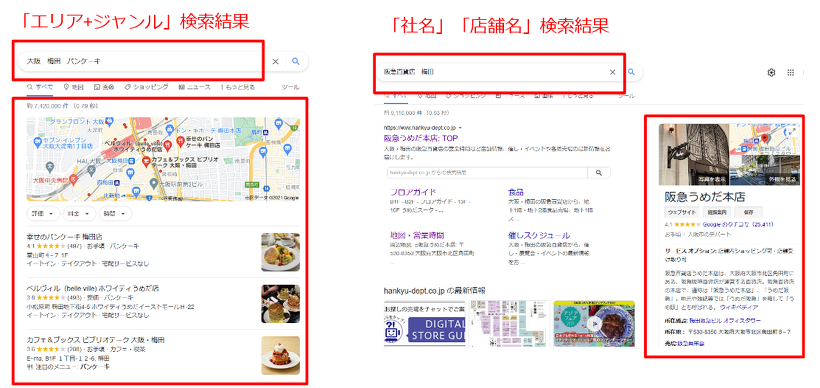Open the 評価 filter dropdown
This screenshot has height=388, width=820.
click(x=43, y=214)
